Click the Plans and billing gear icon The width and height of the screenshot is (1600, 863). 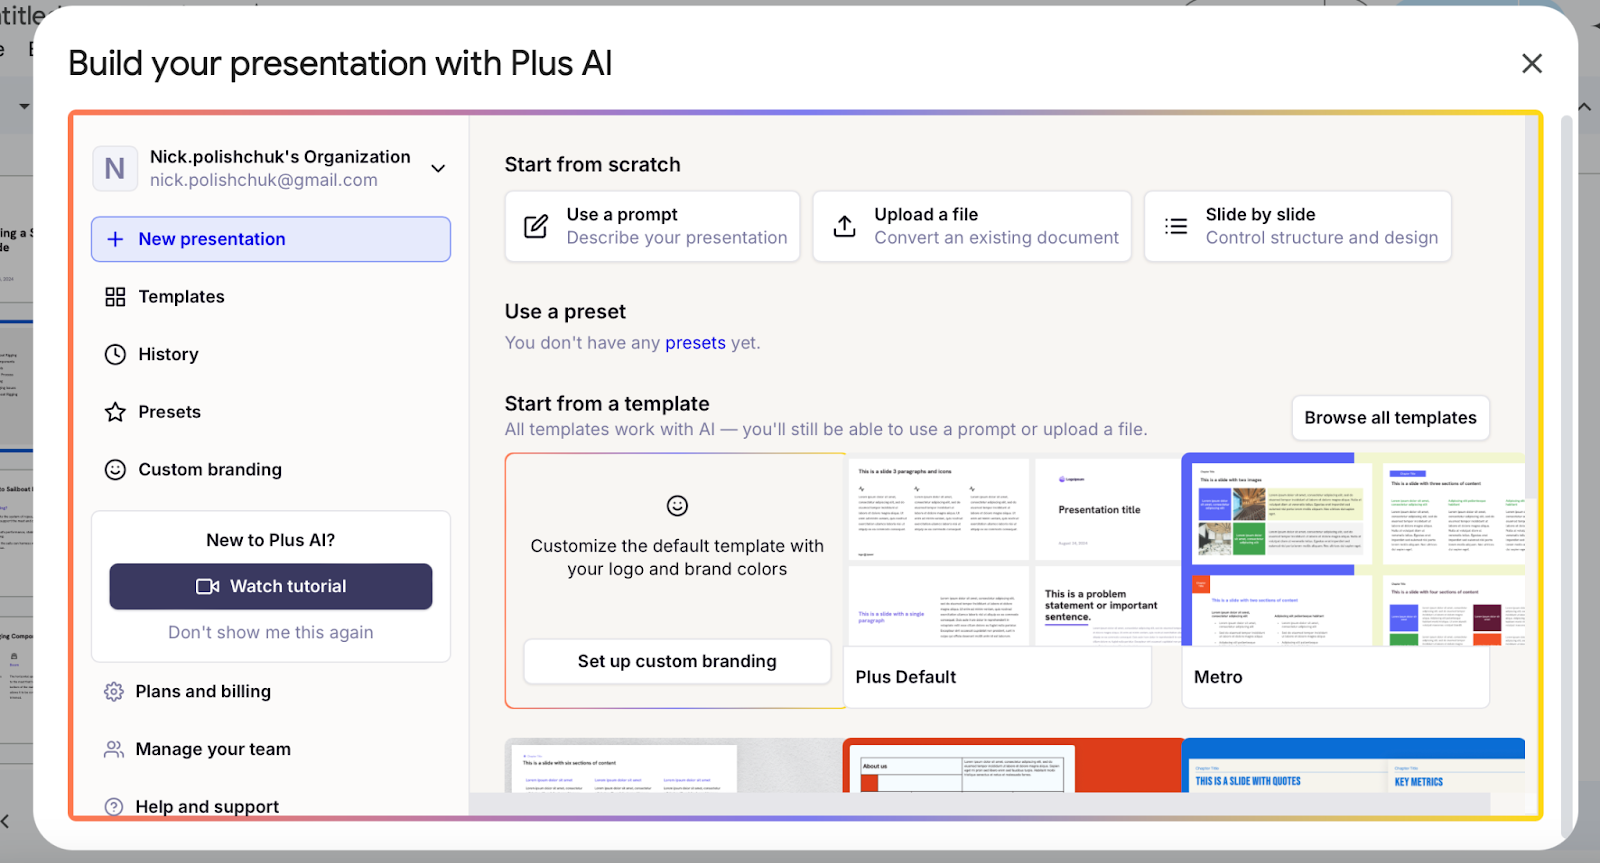pos(114,691)
